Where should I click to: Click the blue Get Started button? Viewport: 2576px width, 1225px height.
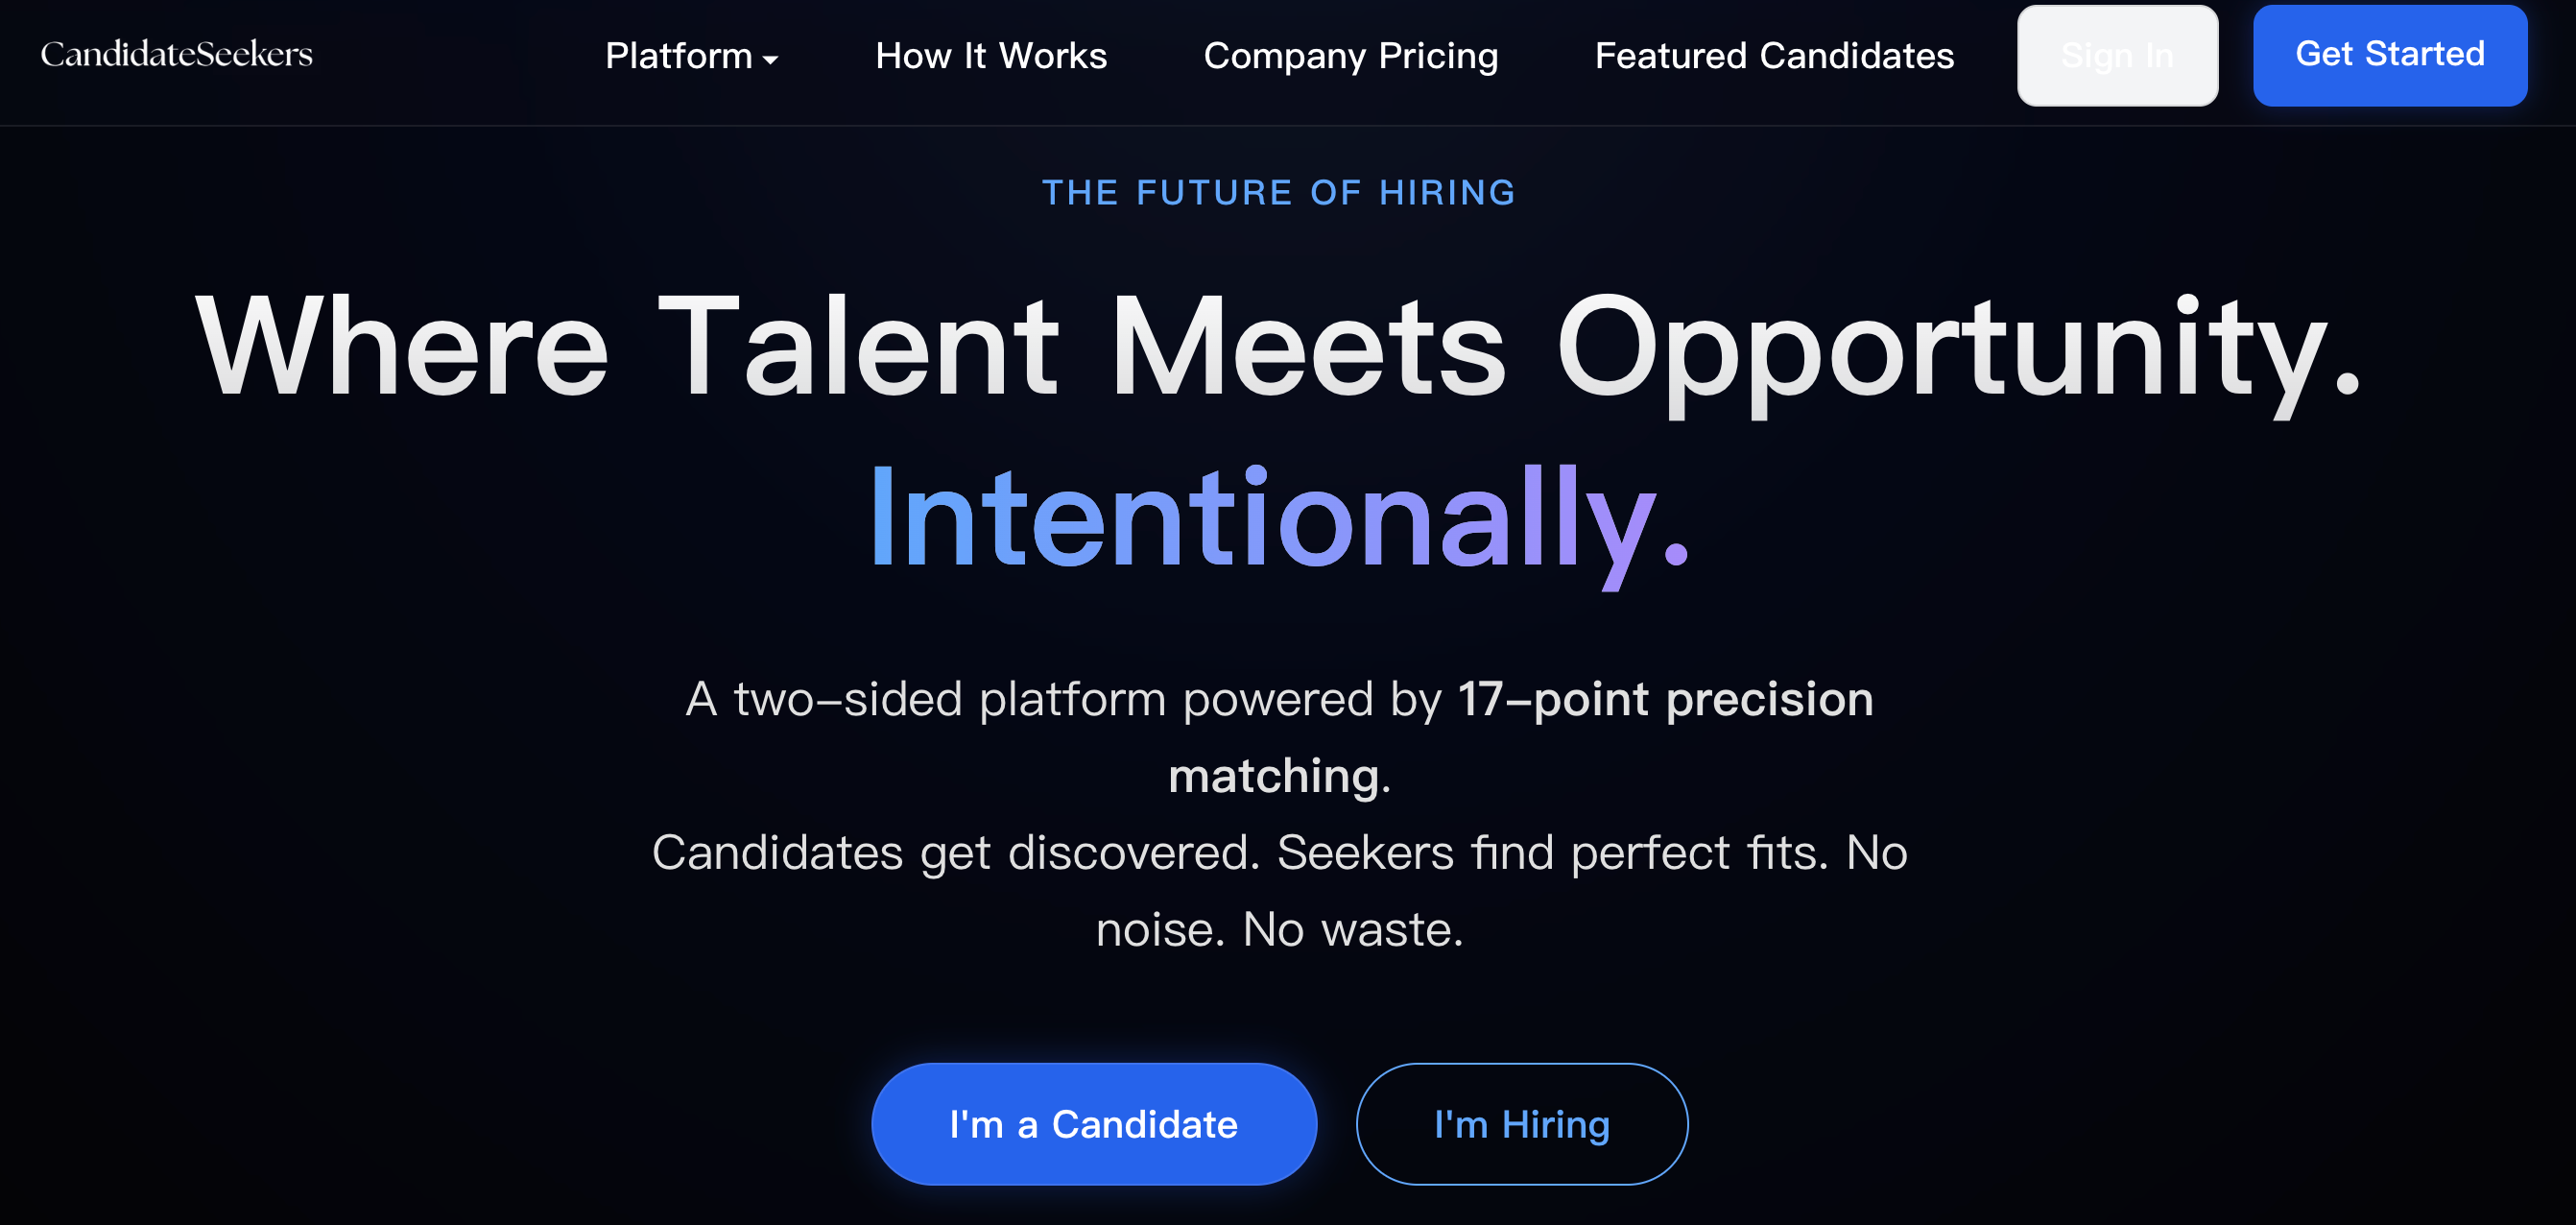coord(2388,55)
